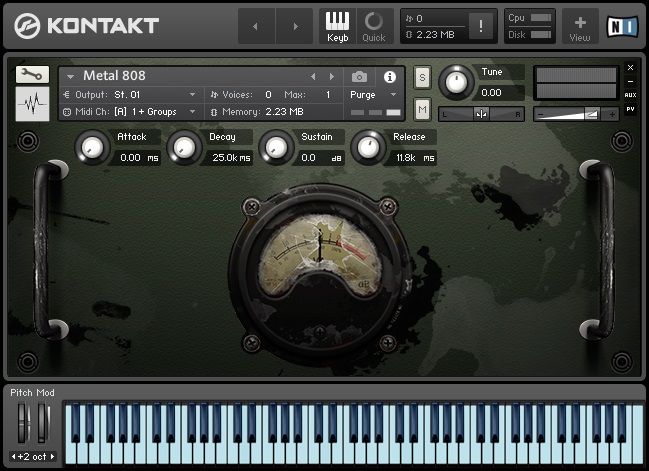Open the View plus menu
The width and height of the screenshot is (649, 471).
(x=580, y=25)
